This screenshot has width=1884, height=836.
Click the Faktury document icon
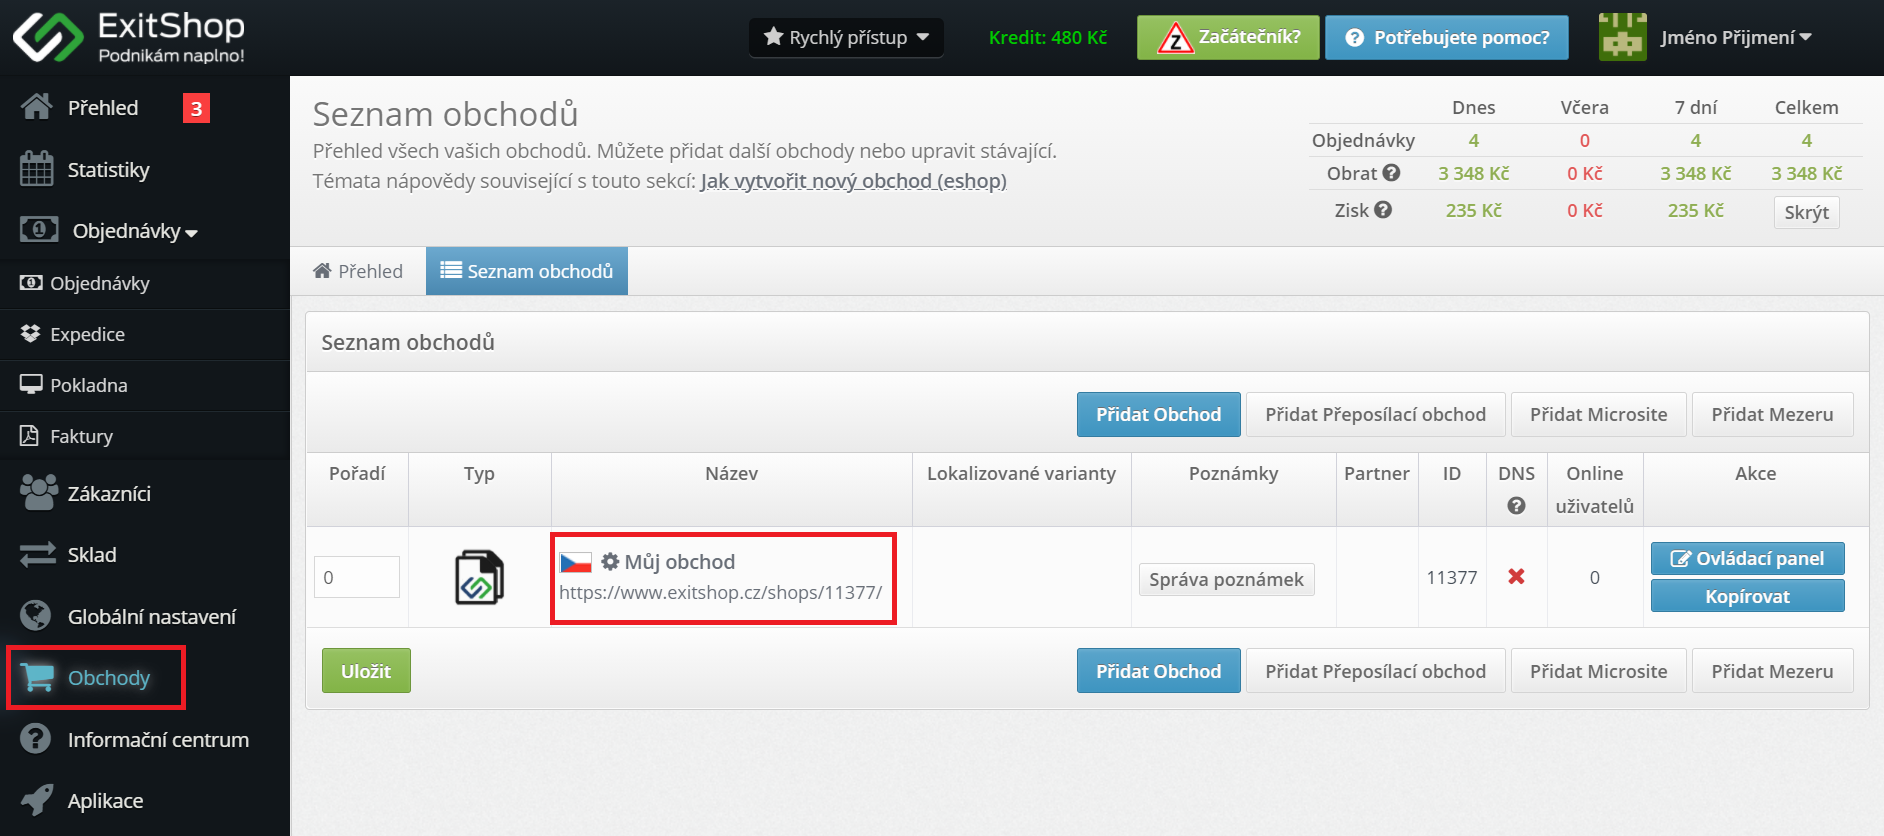click(30, 436)
